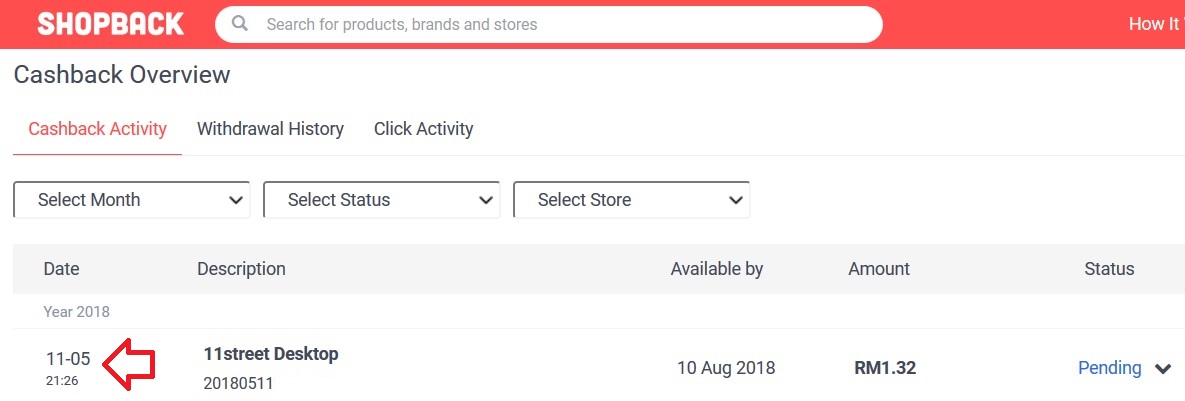Click the Available by column header
The height and width of the screenshot is (401, 1185).
pyautogui.click(x=716, y=269)
